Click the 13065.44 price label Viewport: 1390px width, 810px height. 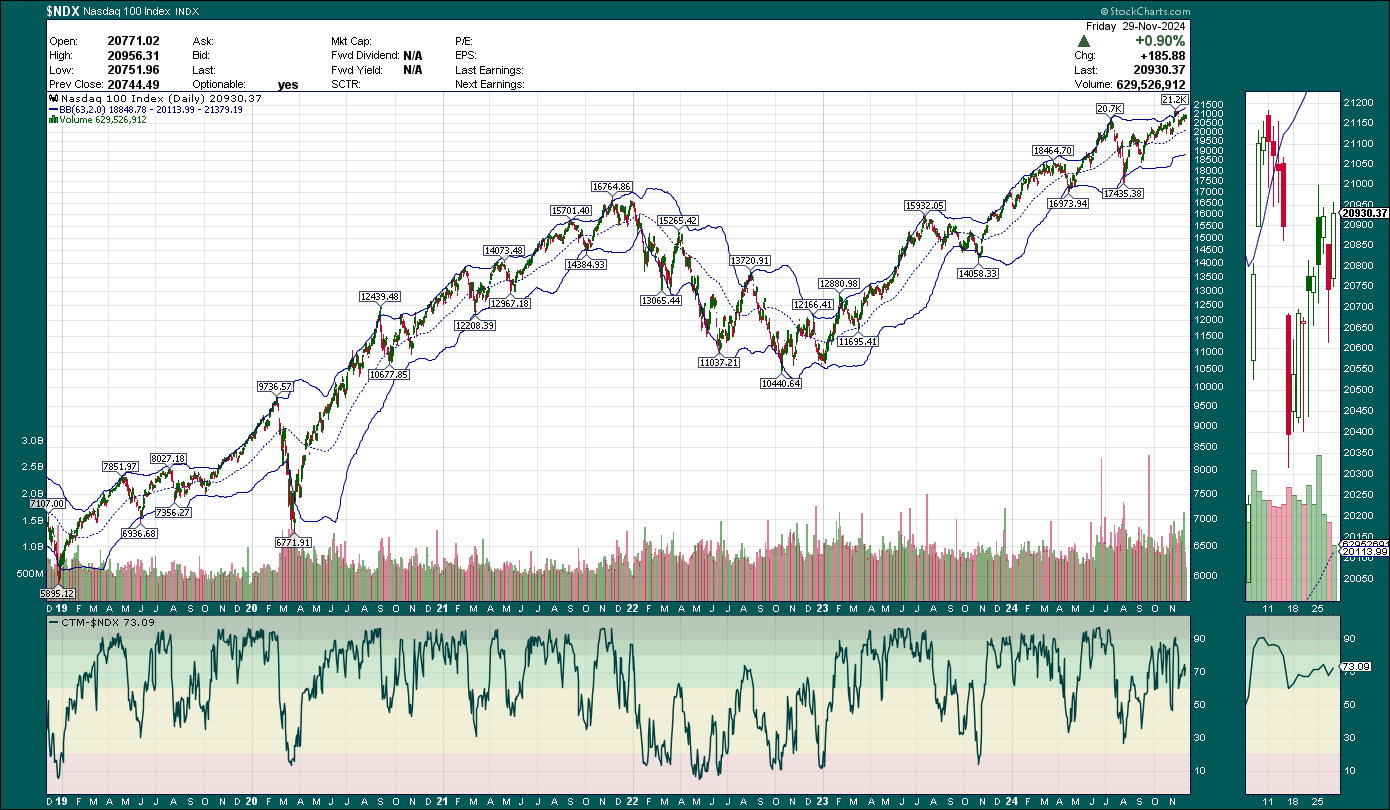point(660,300)
